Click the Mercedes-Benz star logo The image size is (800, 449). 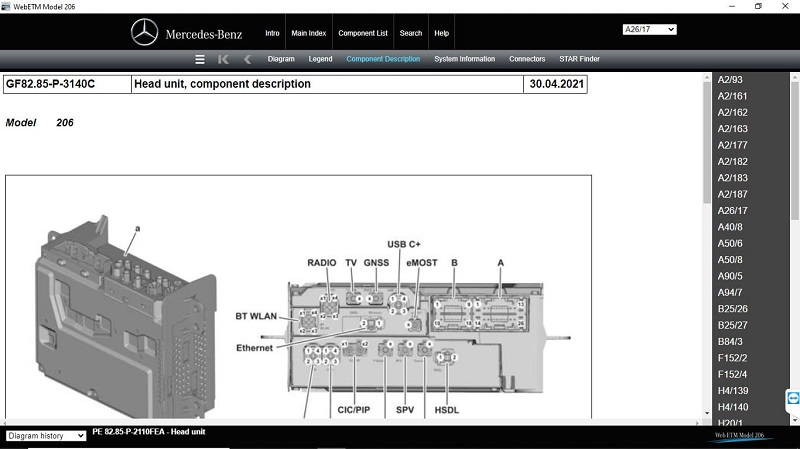[x=144, y=32]
